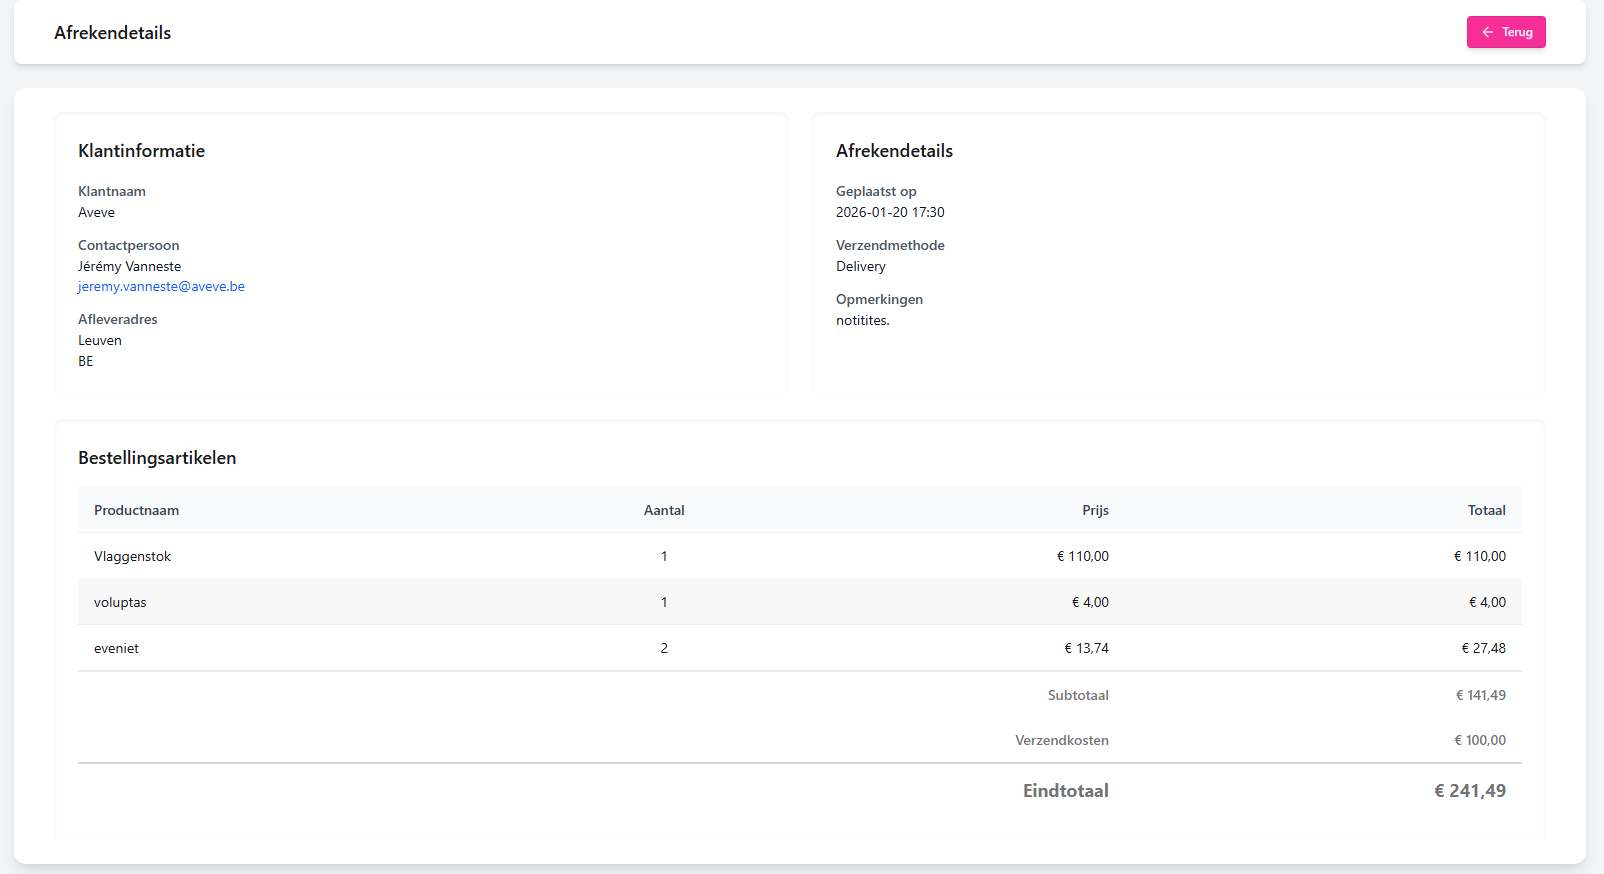Click the Afrekendetails page title

tap(112, 33)
